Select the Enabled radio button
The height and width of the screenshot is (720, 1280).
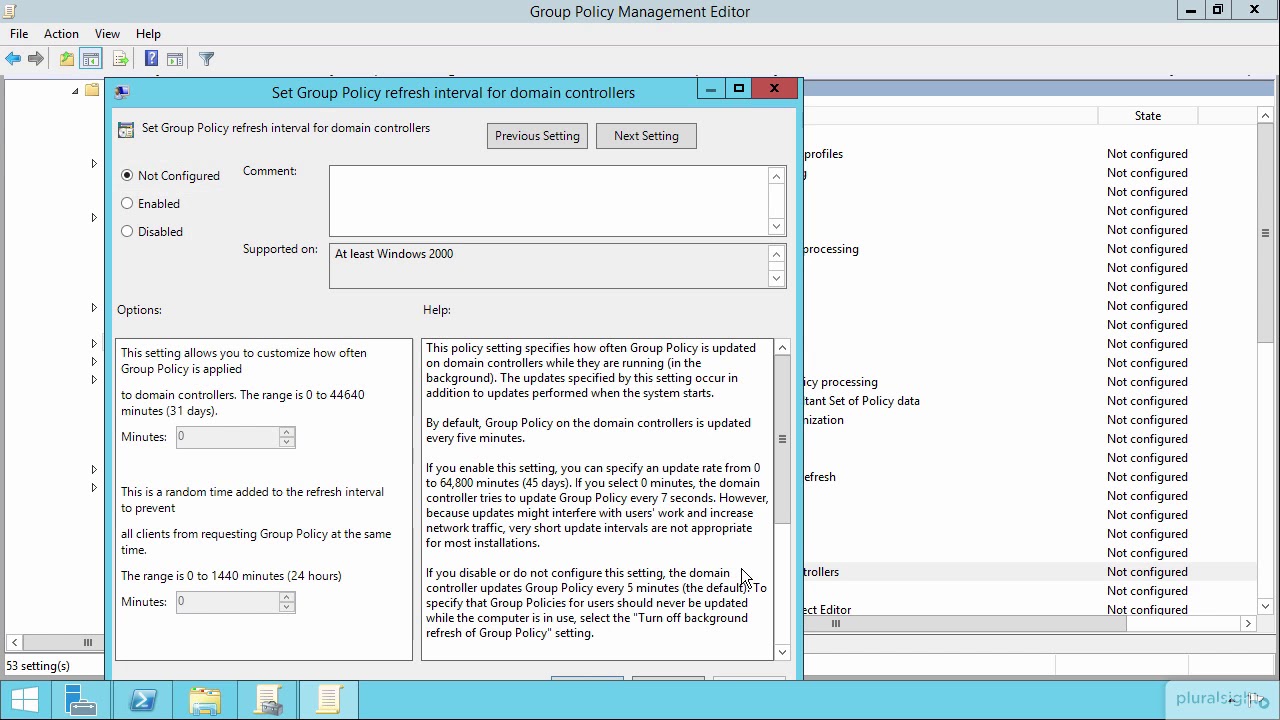127,203
